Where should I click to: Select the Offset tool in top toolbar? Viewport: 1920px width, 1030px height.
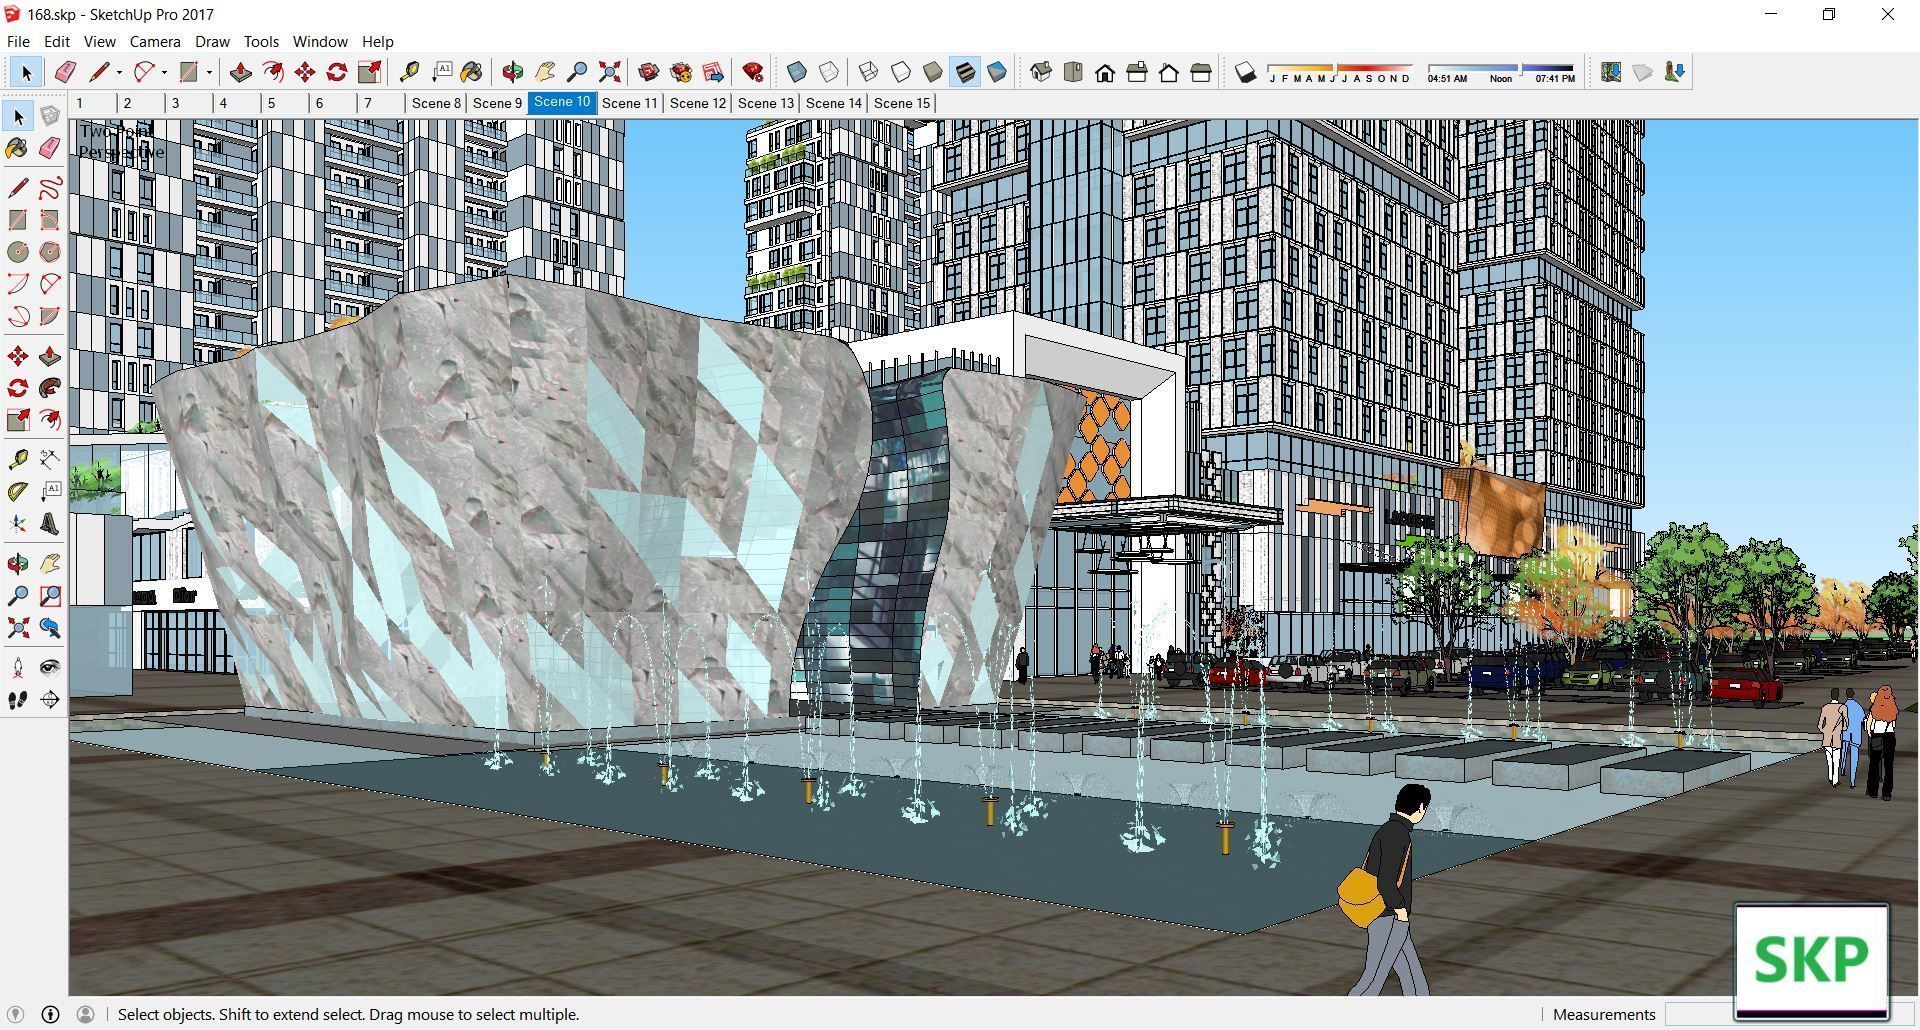pos(273,72)
